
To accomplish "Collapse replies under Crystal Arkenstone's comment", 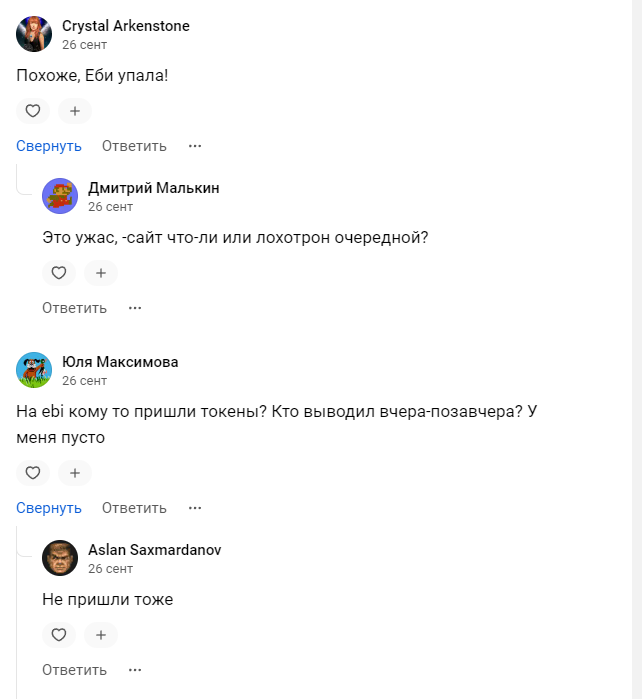I will [x=49, y=146].
